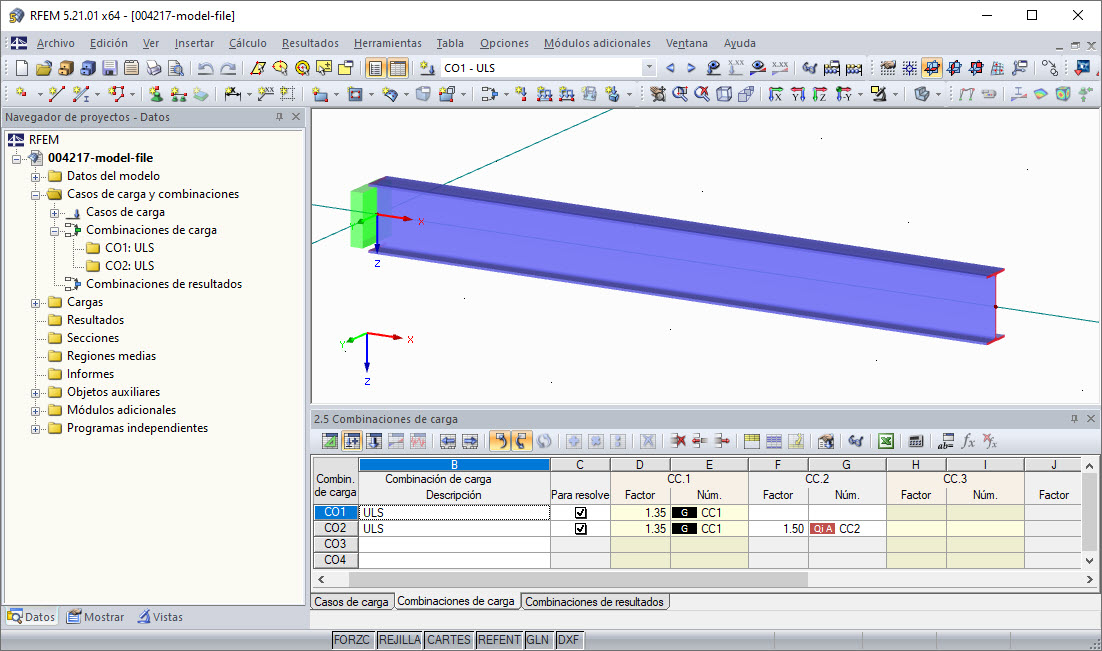Switch to Combinaciones de resultados table tab
Viewport: 1102px width, 651px height.
pos(595,602)
